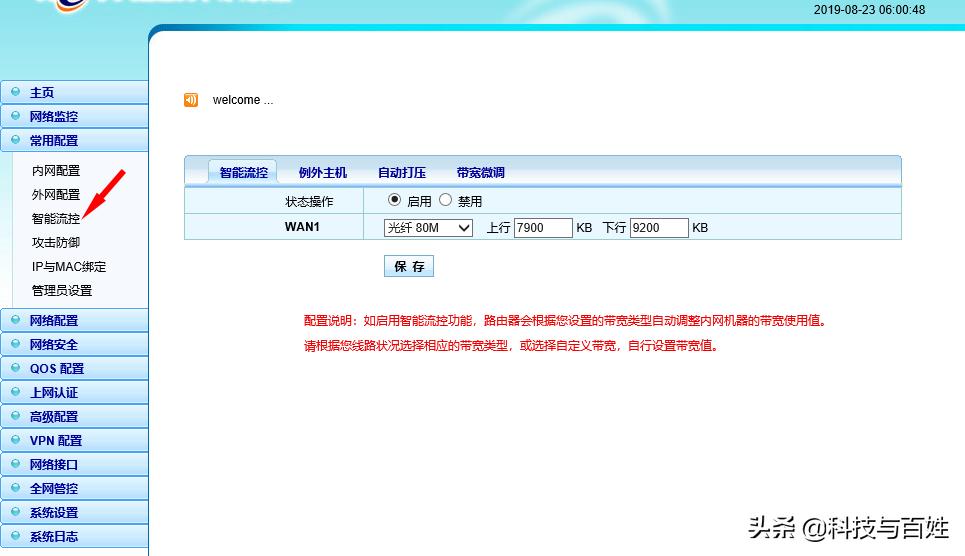Viewport: 965px width, 556px height.
Task: Click the WAN1 row label
Action: click(x=302, y=227)
